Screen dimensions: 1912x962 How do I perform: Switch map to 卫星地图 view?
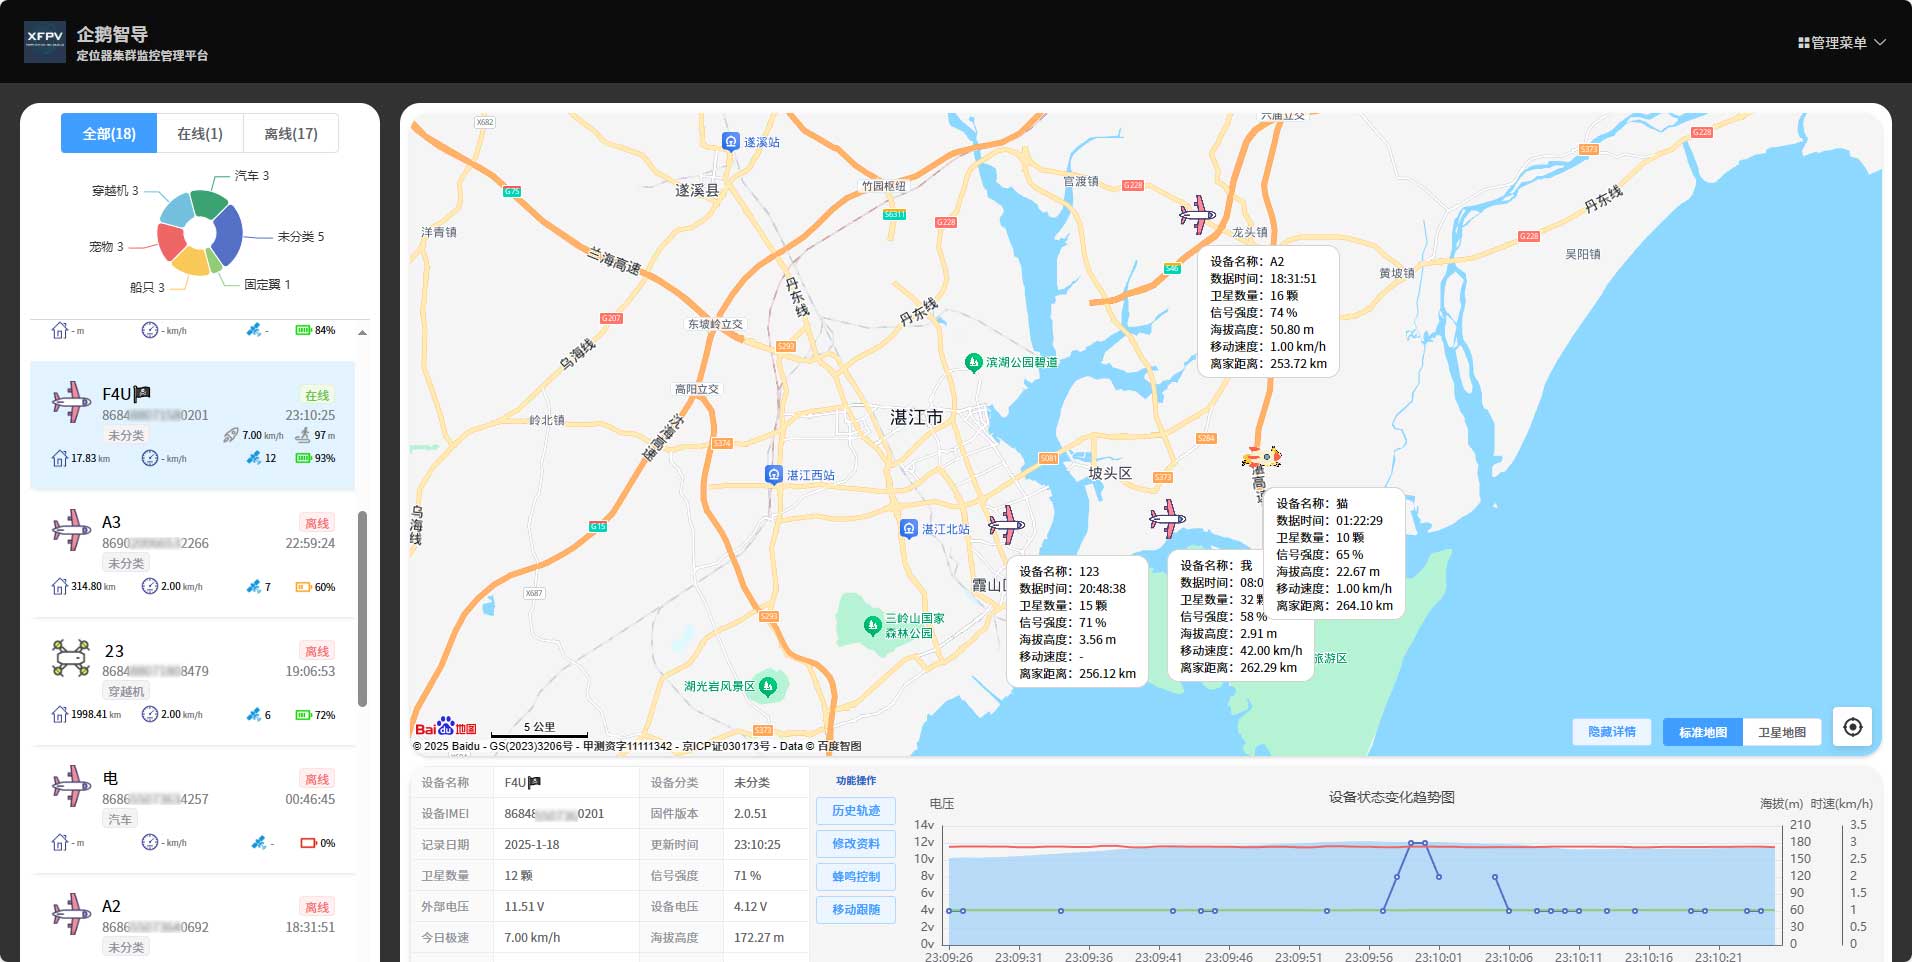pyautogui.click(x=1781, y=732)
